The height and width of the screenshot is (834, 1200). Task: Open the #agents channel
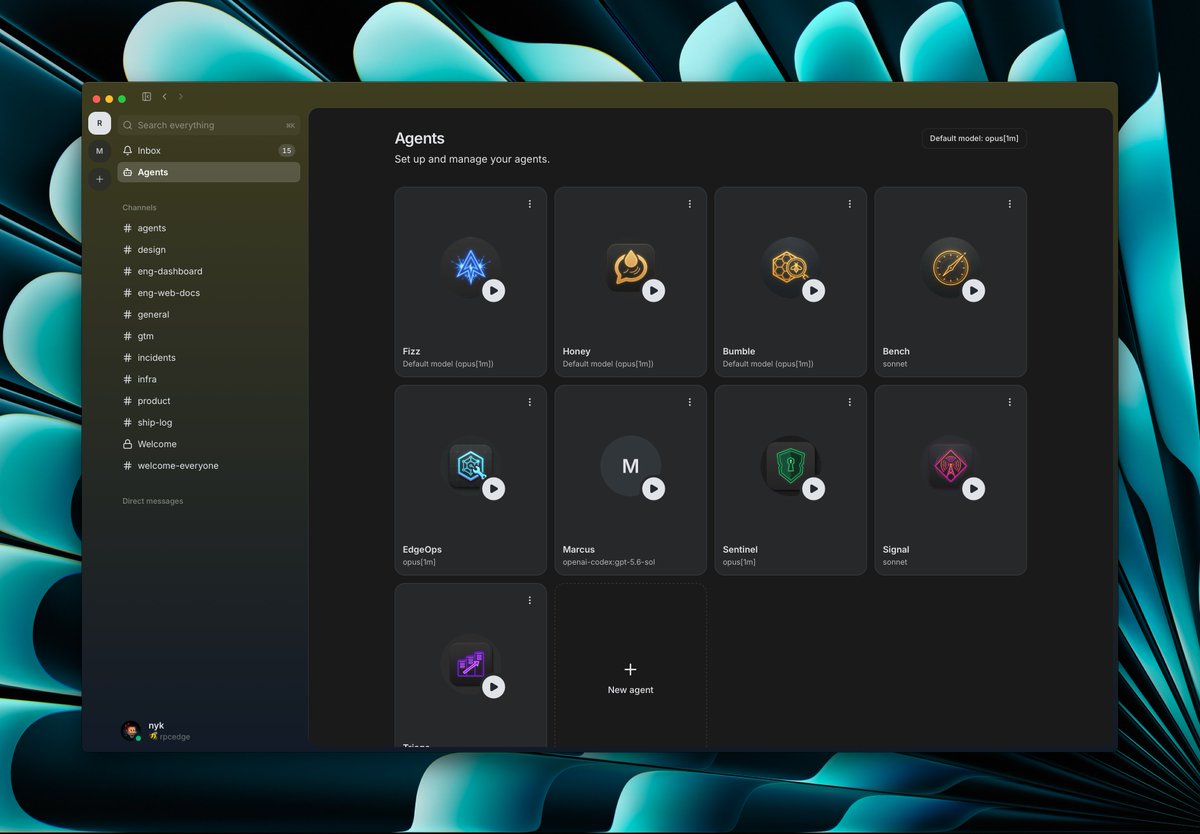click(208, 228)
